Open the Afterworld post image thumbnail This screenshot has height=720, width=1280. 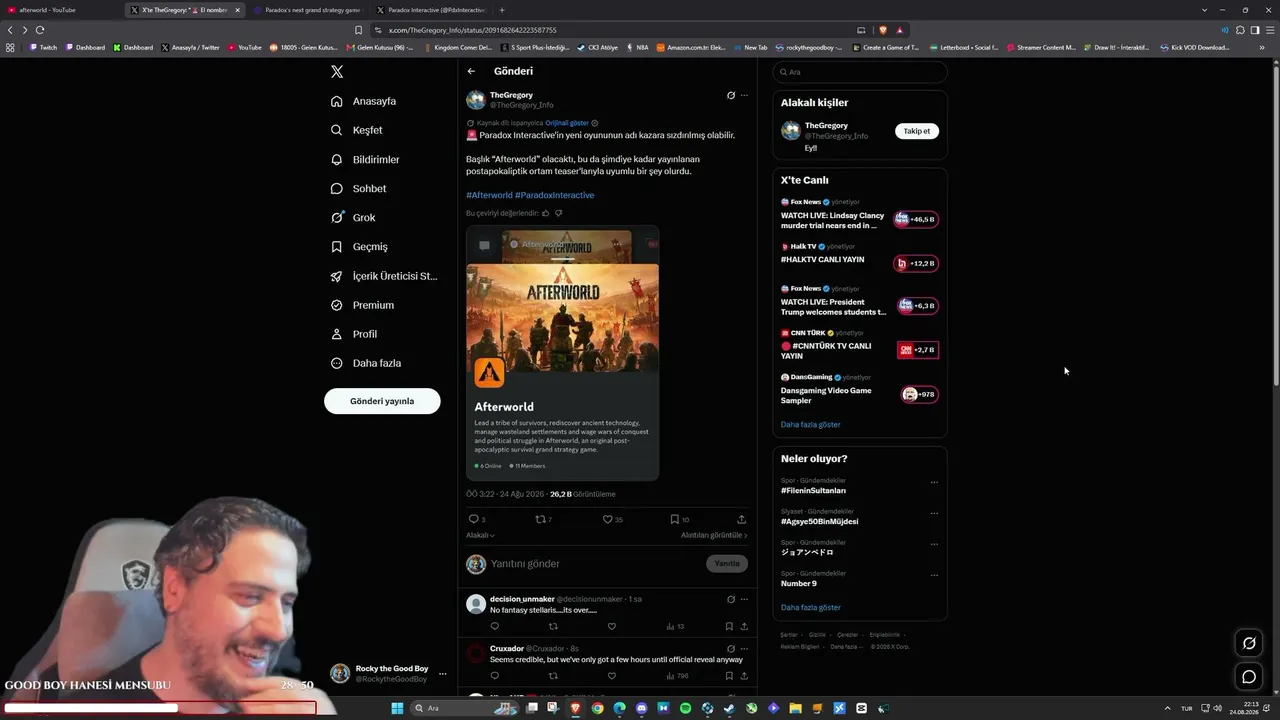[562, 353]
